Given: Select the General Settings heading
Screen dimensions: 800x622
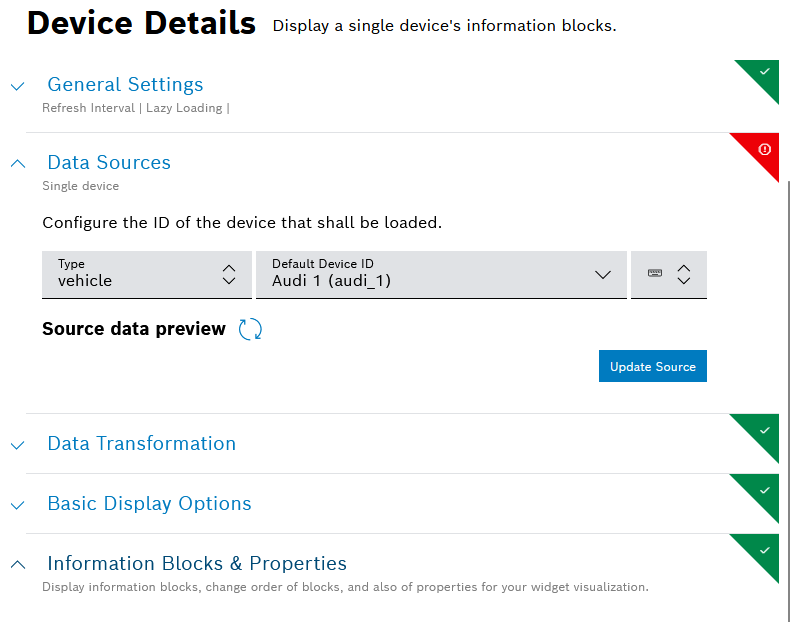Looking at the screenshot, I should coord(125,85).
